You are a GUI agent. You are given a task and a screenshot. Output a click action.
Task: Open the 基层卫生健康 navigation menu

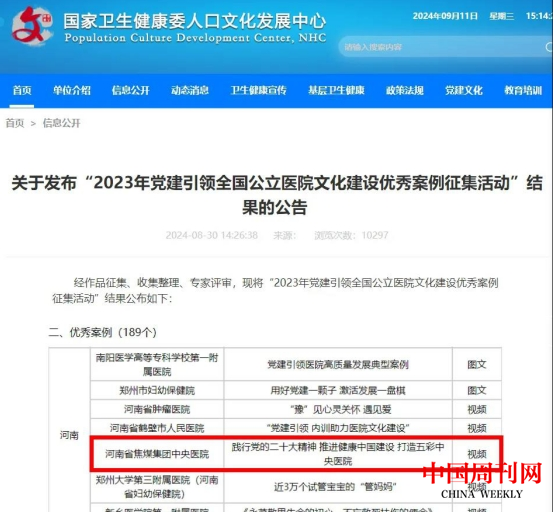(336, 90)
